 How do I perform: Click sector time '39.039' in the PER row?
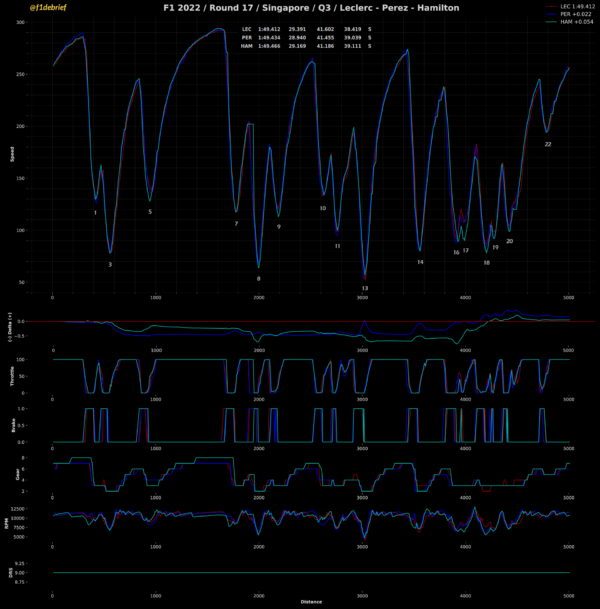tap(353, 38)
